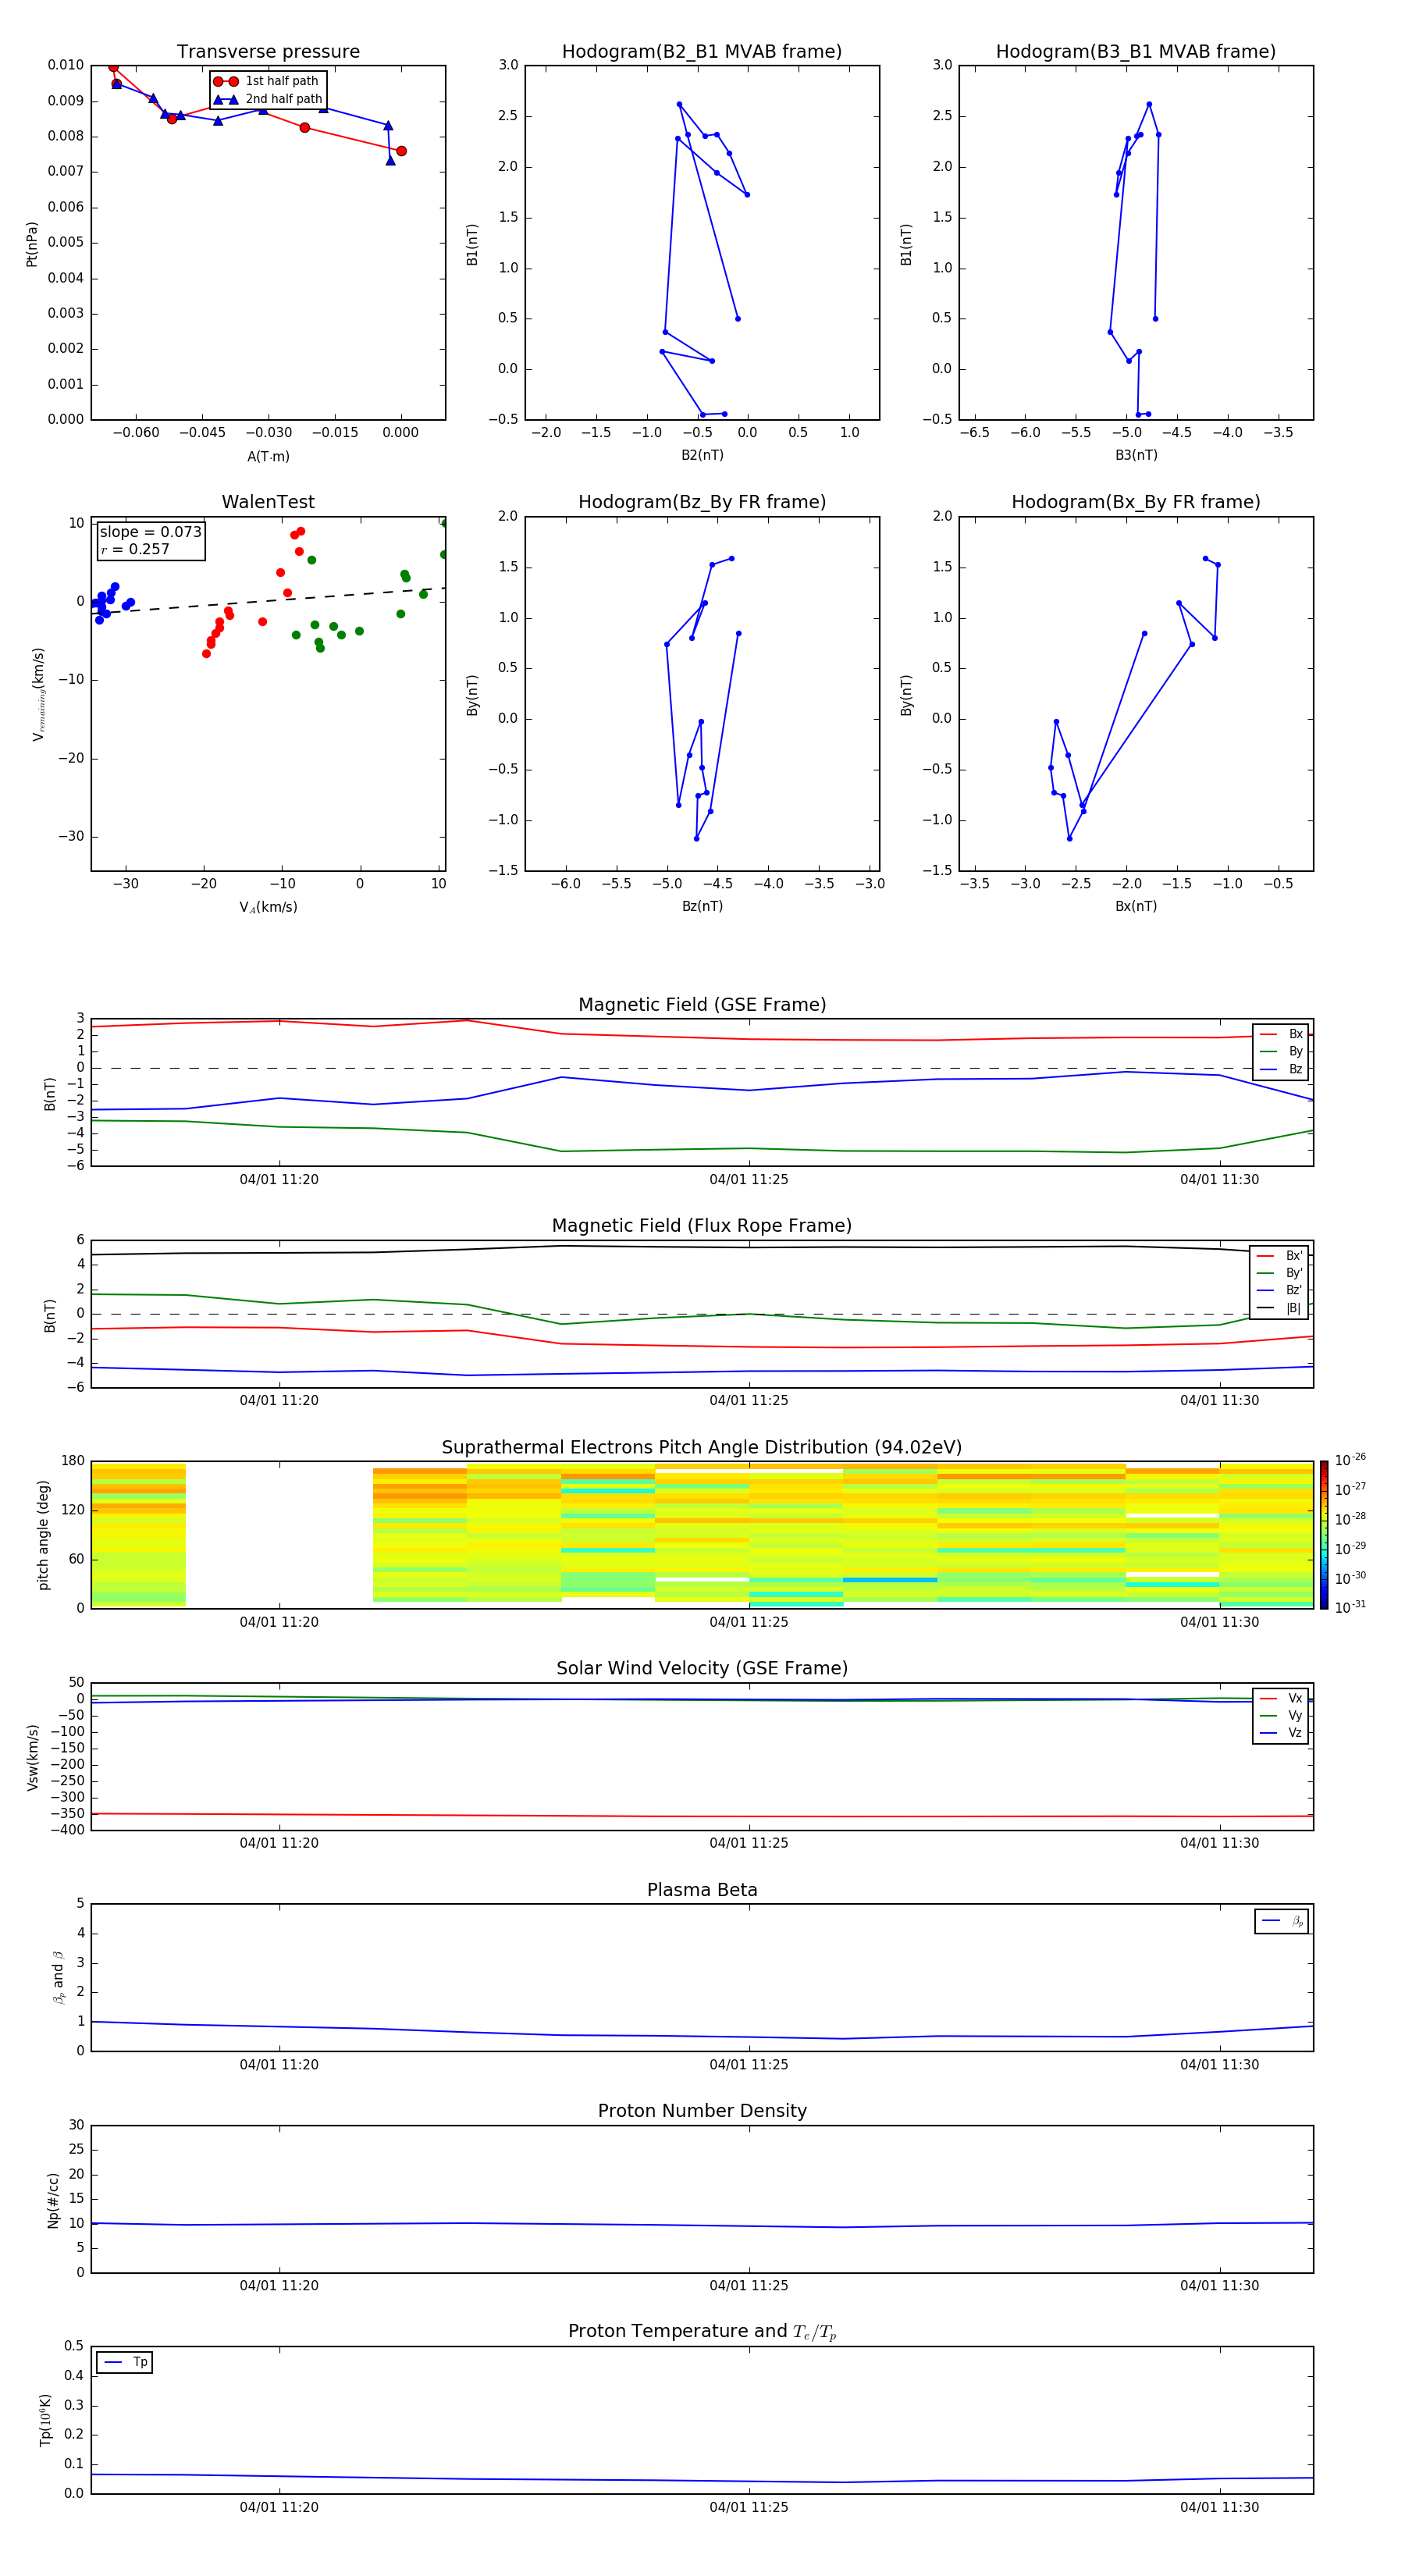Click the last red circle on the 1st half path
Screen dimensions: 1405x2576
pos(401,151)
